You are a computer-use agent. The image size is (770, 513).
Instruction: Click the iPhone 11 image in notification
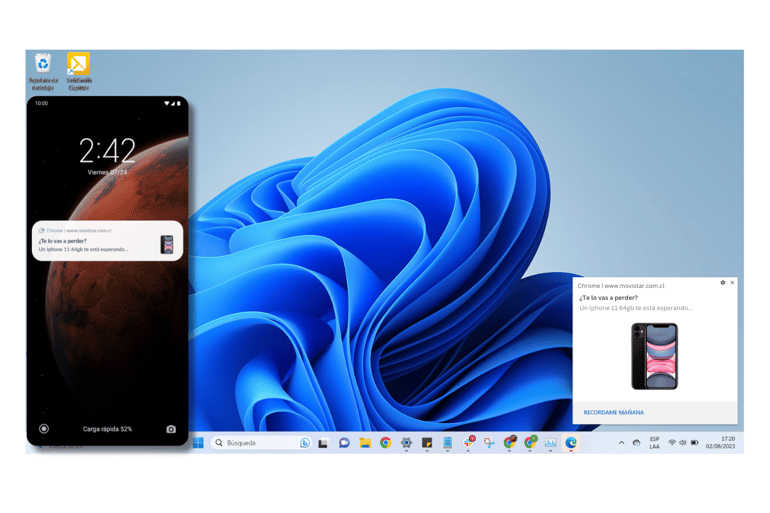click(654, 356)
